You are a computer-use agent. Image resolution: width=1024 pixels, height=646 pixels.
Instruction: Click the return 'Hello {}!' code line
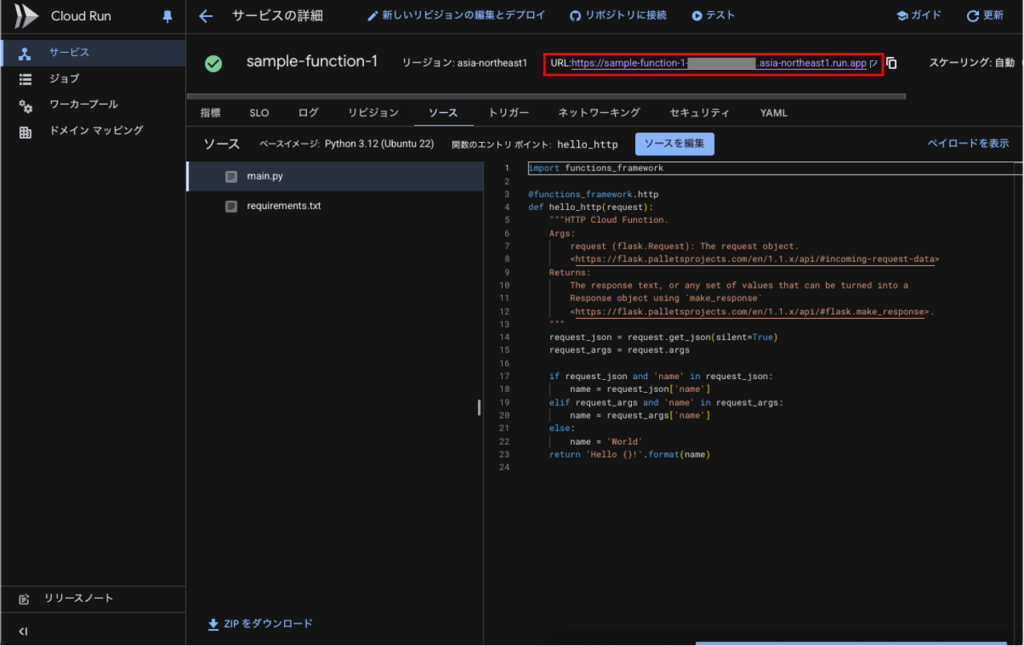pos(630,455)
